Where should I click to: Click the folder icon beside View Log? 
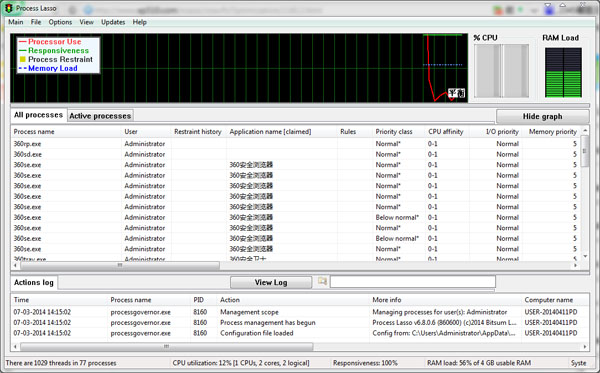[322, 282]
